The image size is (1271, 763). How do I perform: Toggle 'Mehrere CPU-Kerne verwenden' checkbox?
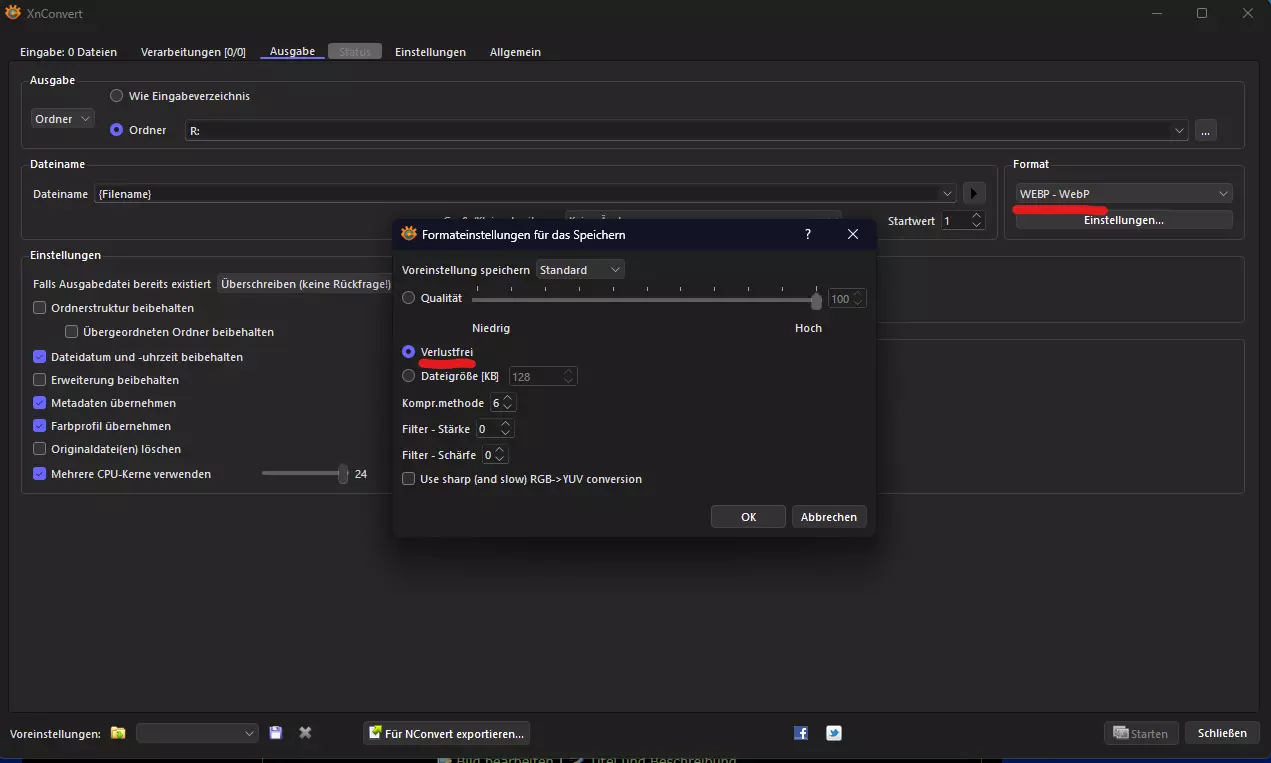(x=40, y=474)
